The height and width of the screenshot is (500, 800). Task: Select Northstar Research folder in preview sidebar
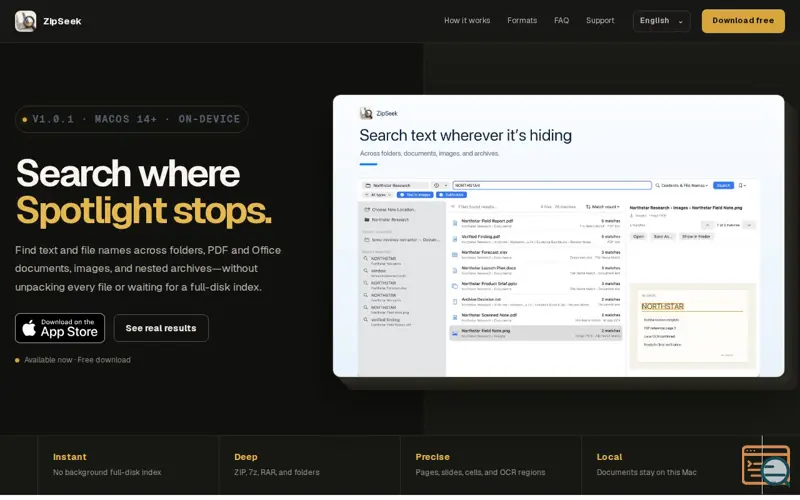(x=387, y=220)
